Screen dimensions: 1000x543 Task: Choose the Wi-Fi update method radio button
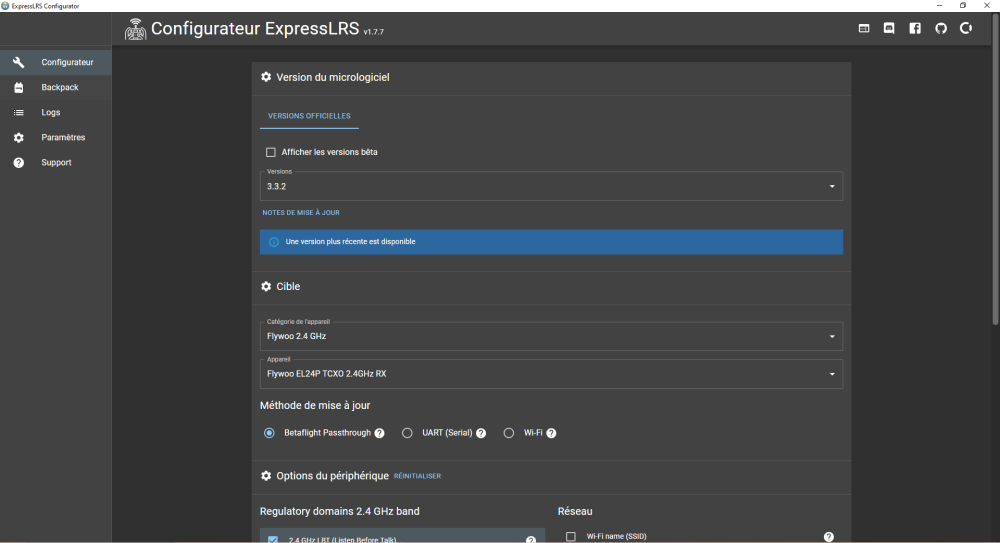(509, 433)
